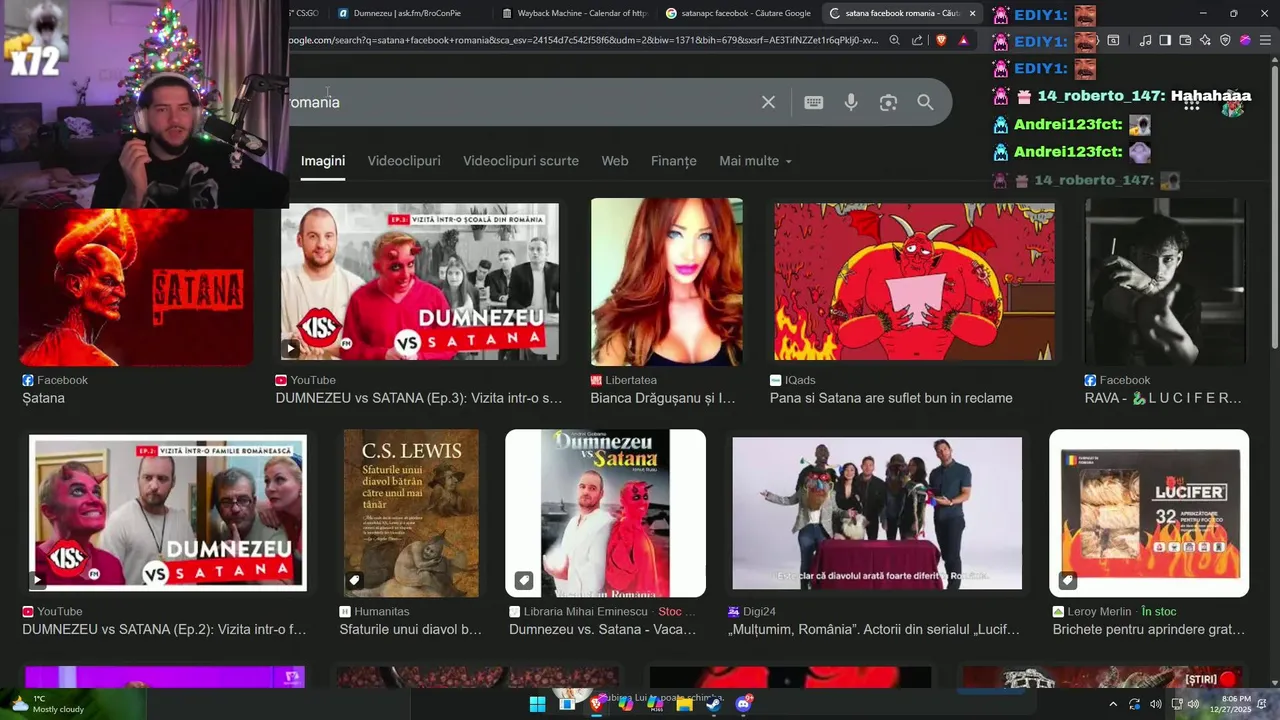The height and width of the screenshot is (720, 1280).
Task: Open the page zoom control in the address bar
Action: coord(894,41)
